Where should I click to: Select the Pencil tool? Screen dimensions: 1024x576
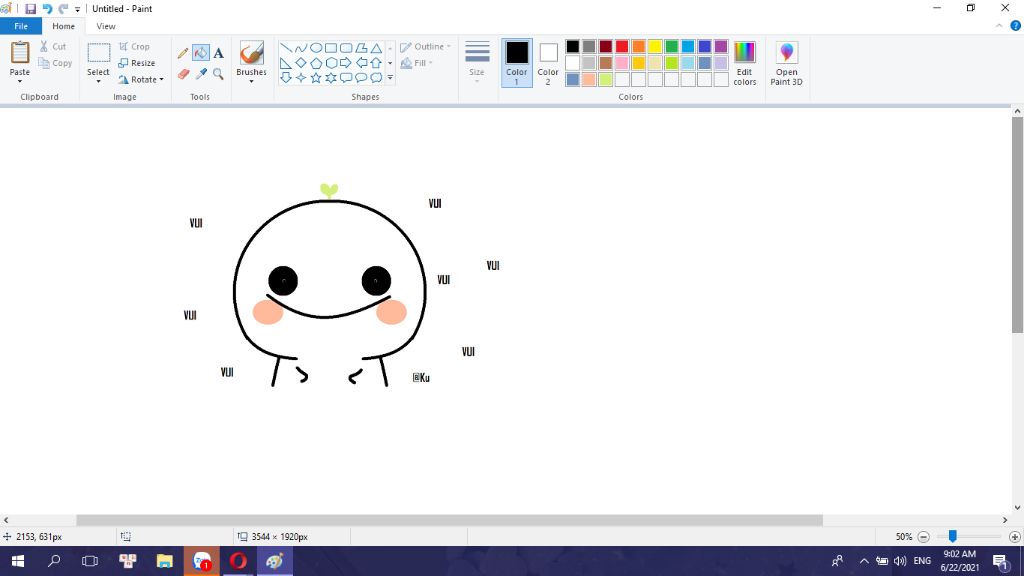pyautogui.click(x=183, y=53)
